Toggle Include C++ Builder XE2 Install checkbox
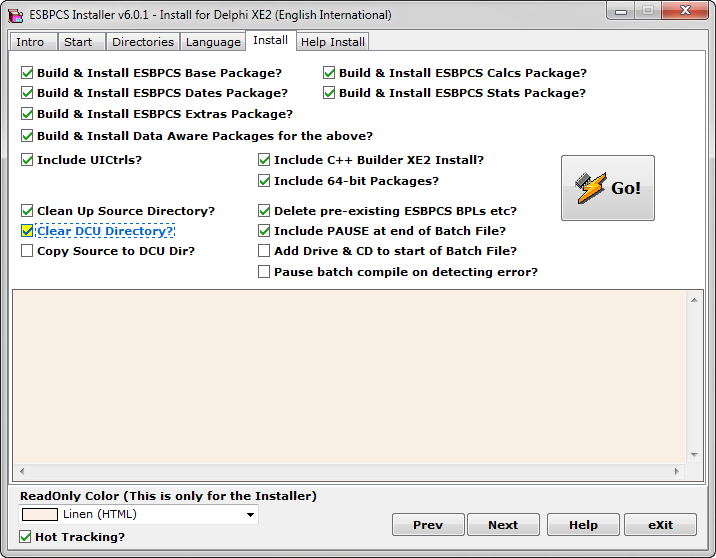 click(x=264, y=160)
